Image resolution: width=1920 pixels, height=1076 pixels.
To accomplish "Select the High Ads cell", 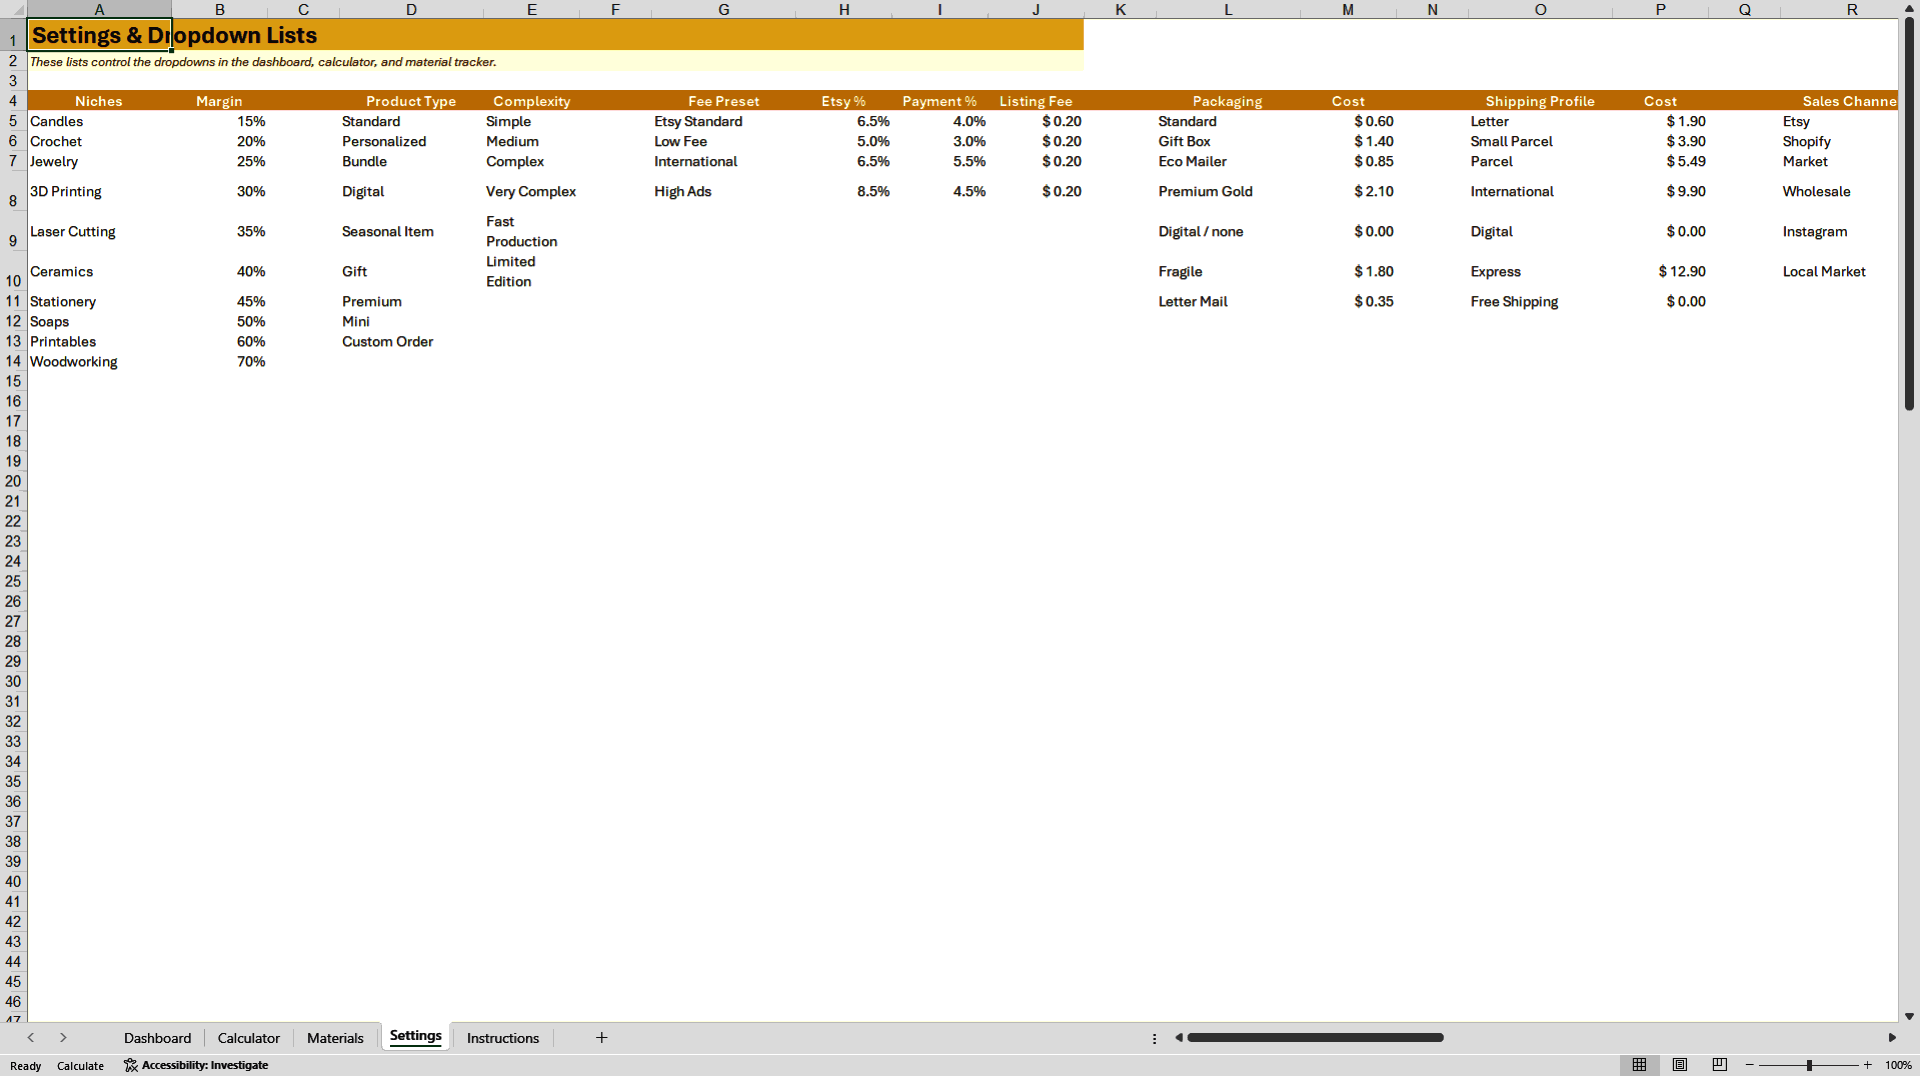I will pyautogui.click(x=724, y=191).
